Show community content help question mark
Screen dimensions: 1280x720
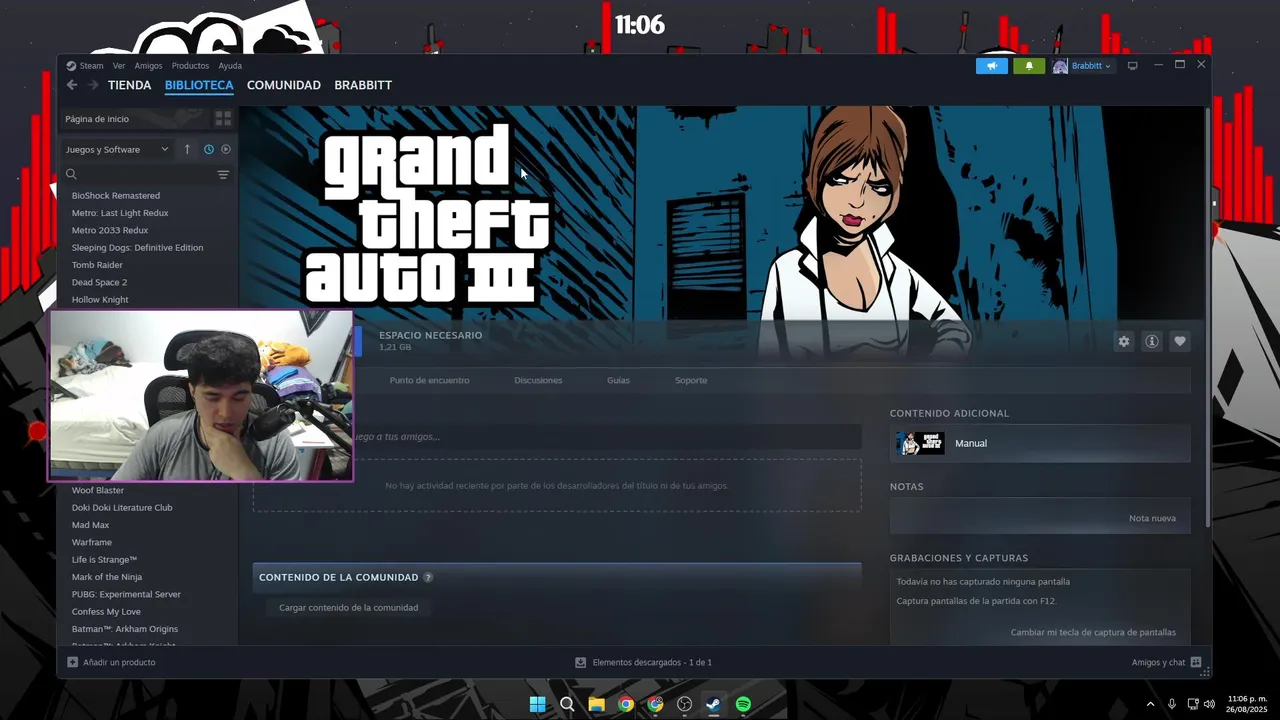[x=428, y=577]
